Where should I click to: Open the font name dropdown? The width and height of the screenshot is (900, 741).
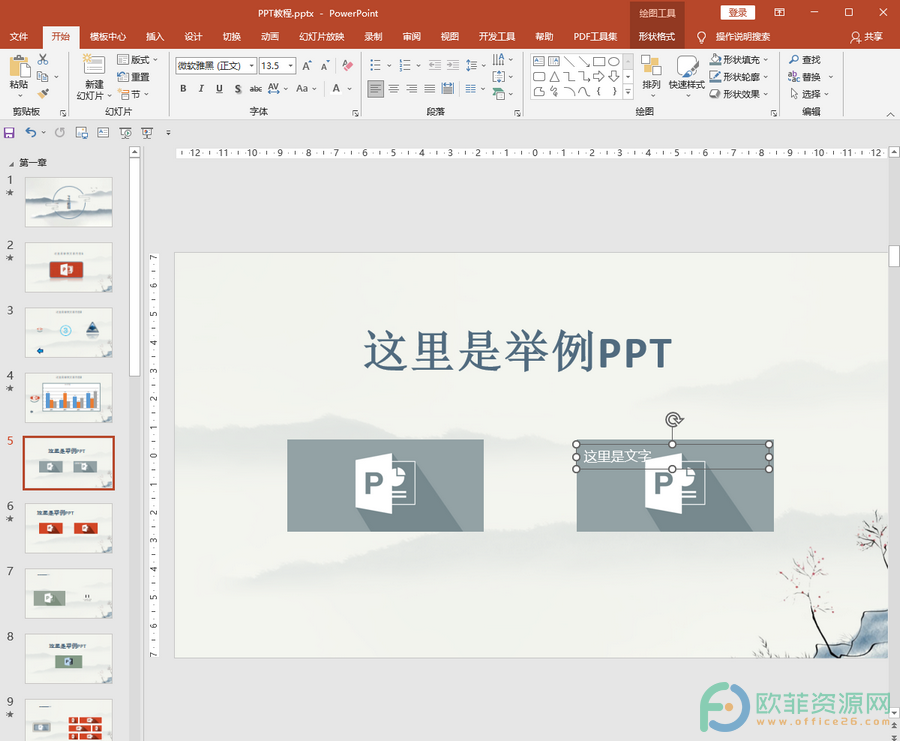251,66
